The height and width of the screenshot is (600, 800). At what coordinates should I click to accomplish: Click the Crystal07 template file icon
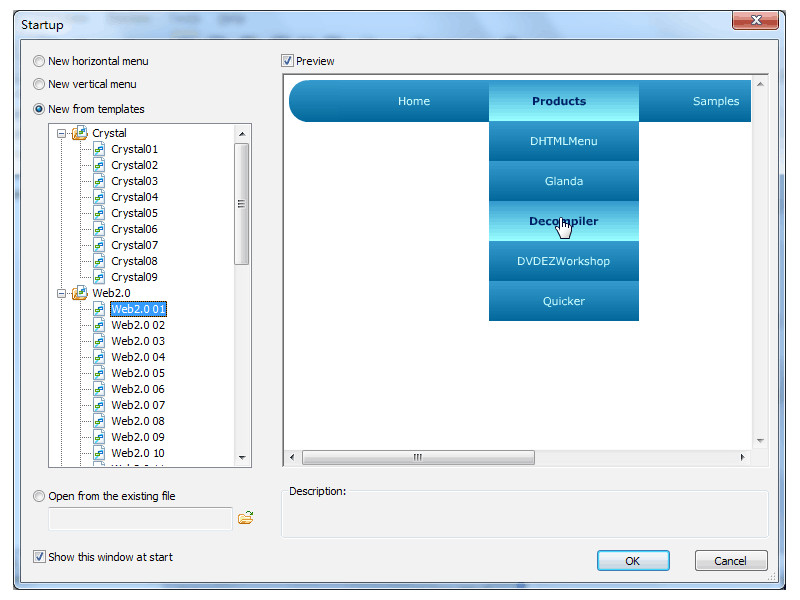(x=99, y=245)
